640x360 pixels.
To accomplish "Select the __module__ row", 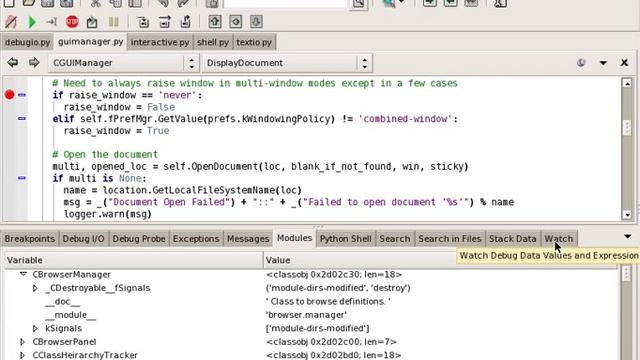I will [x=310, y=315].
